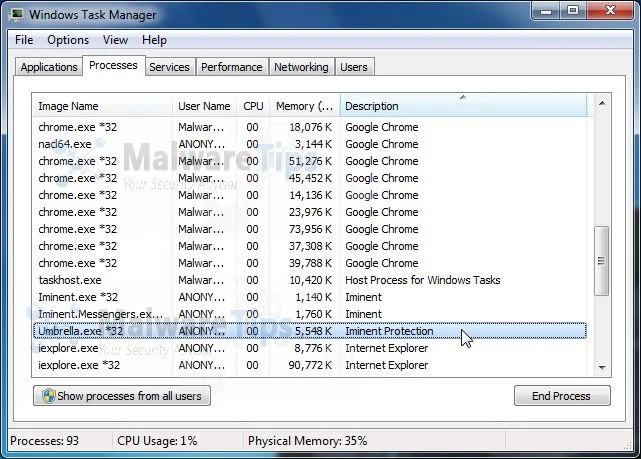Select the iexplore.exe process without *32
Viewport: 641px width, 459px height.
click(310, 348)
